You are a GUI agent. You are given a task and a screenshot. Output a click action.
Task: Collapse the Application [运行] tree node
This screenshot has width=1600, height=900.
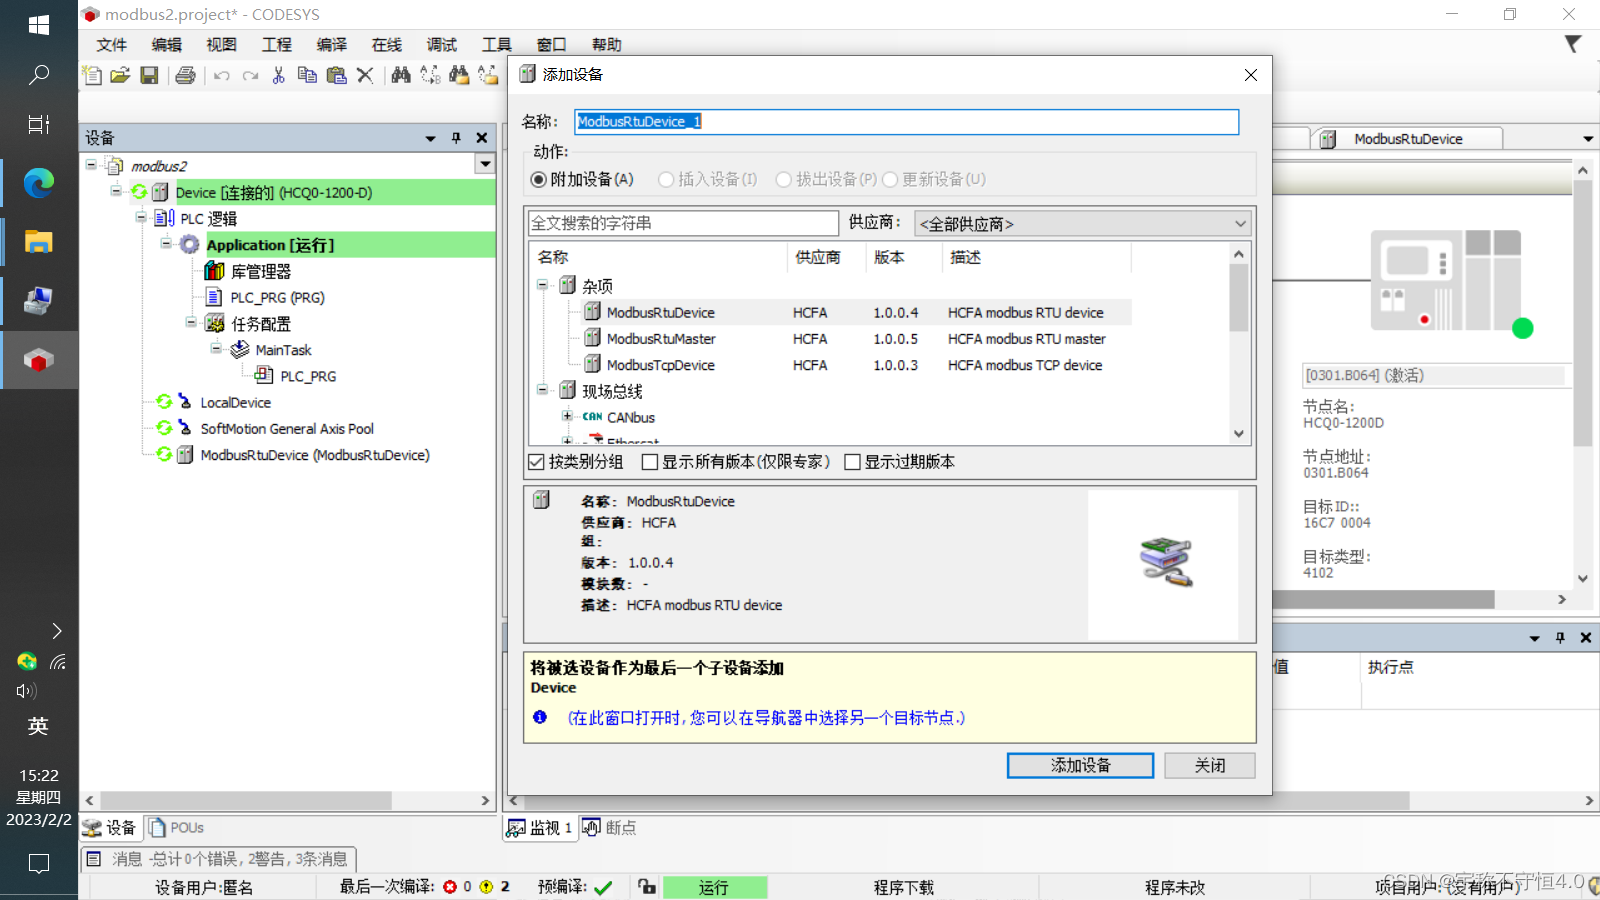pos(167,243)
